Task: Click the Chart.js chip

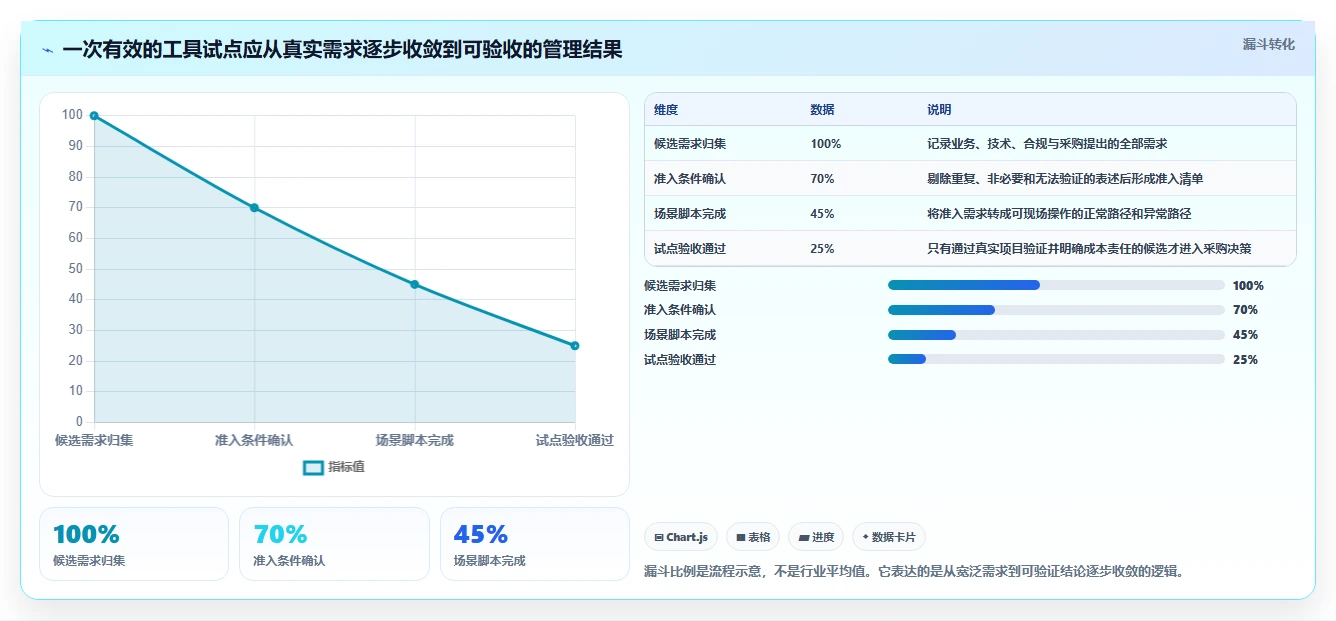Action: tap(681, 537)
